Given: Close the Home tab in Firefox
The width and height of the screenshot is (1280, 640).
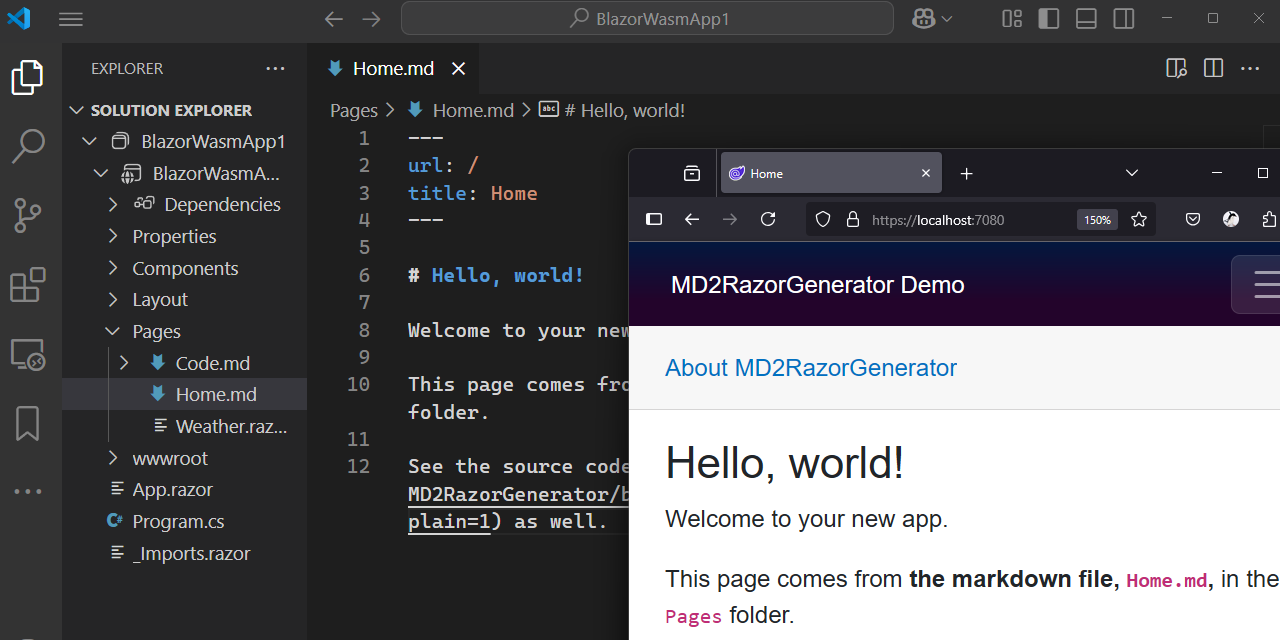Looking at the screenshot, I should (x=926, y=174).
